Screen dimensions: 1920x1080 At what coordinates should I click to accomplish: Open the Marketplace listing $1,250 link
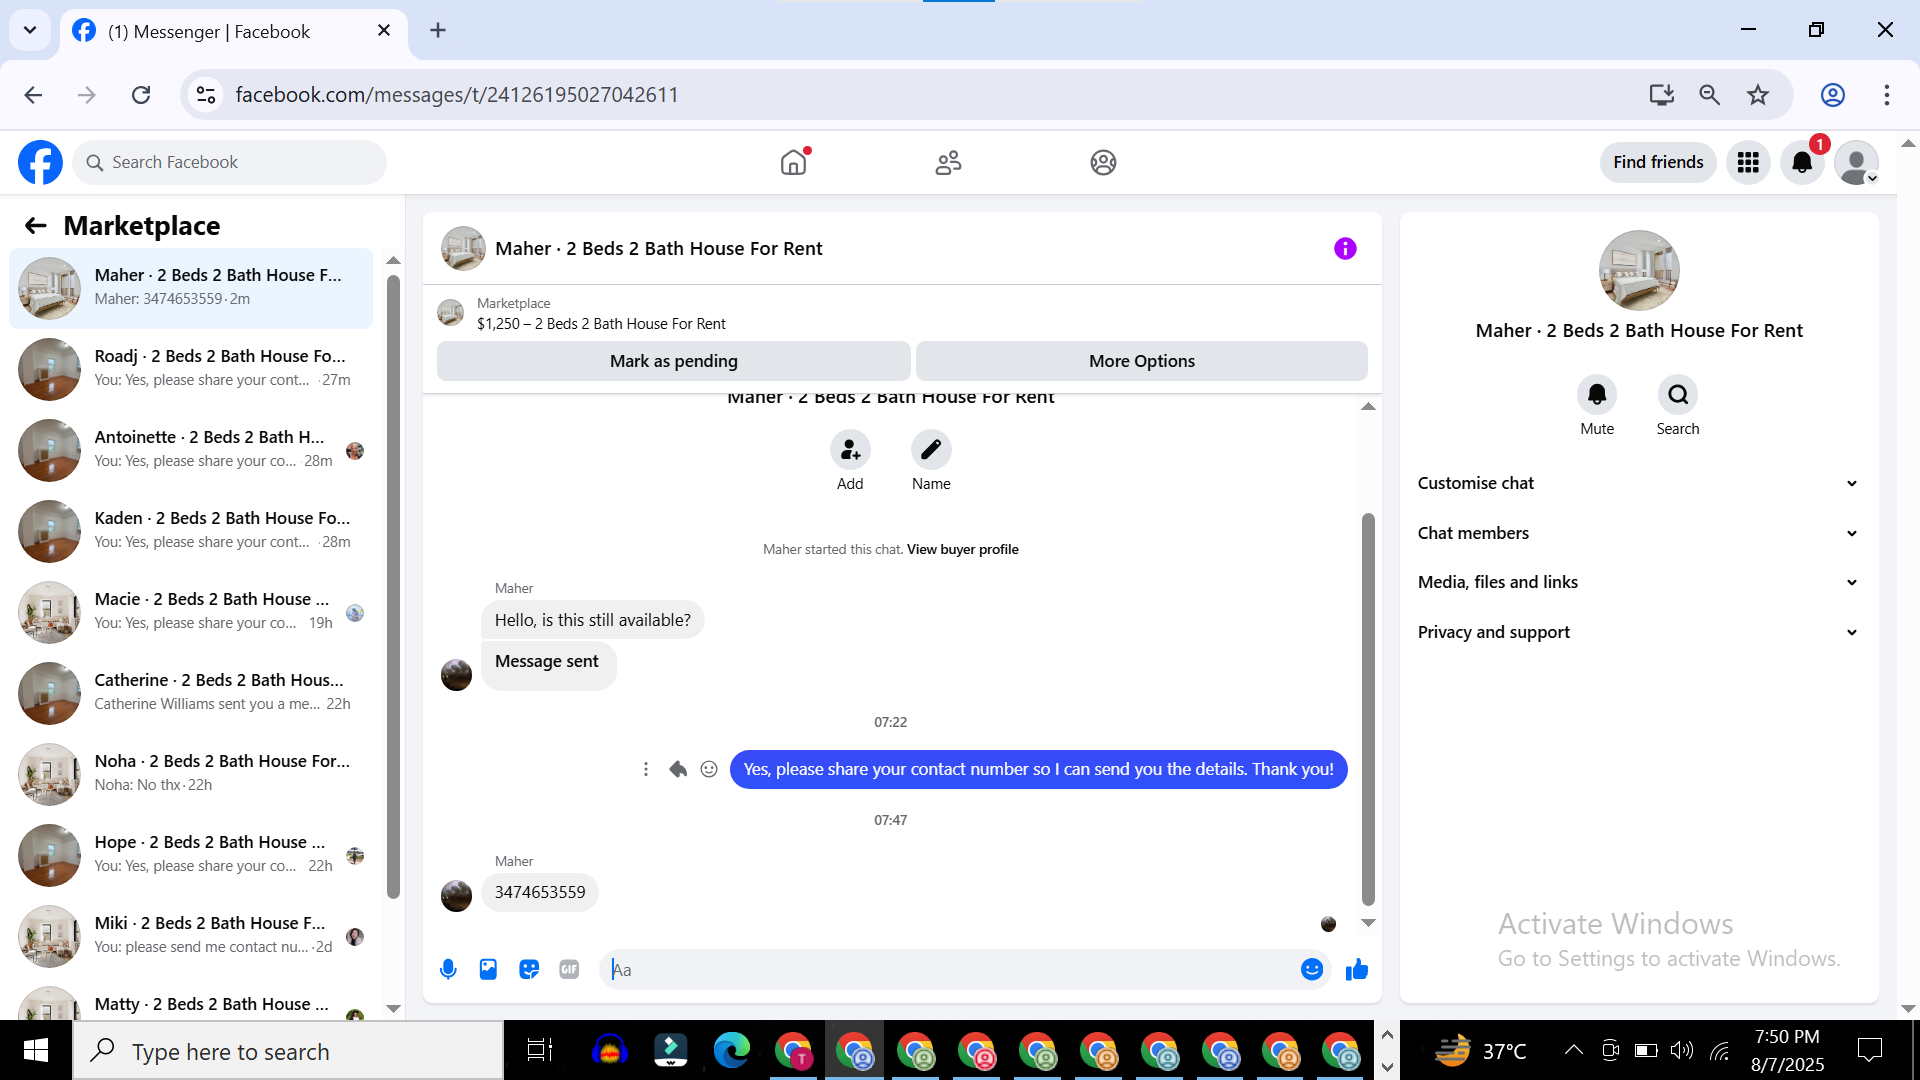(x=601, y=324)
